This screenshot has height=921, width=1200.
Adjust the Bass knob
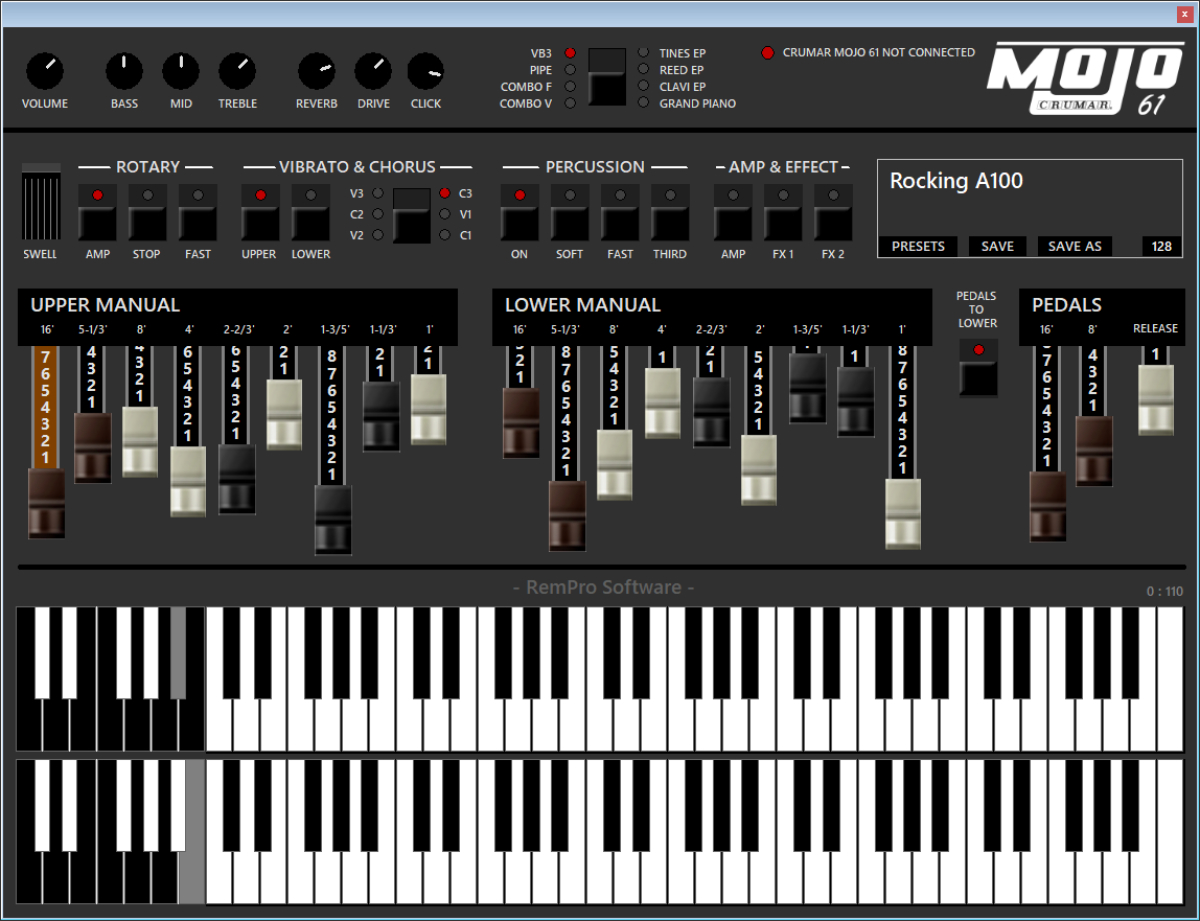point(125,71)
